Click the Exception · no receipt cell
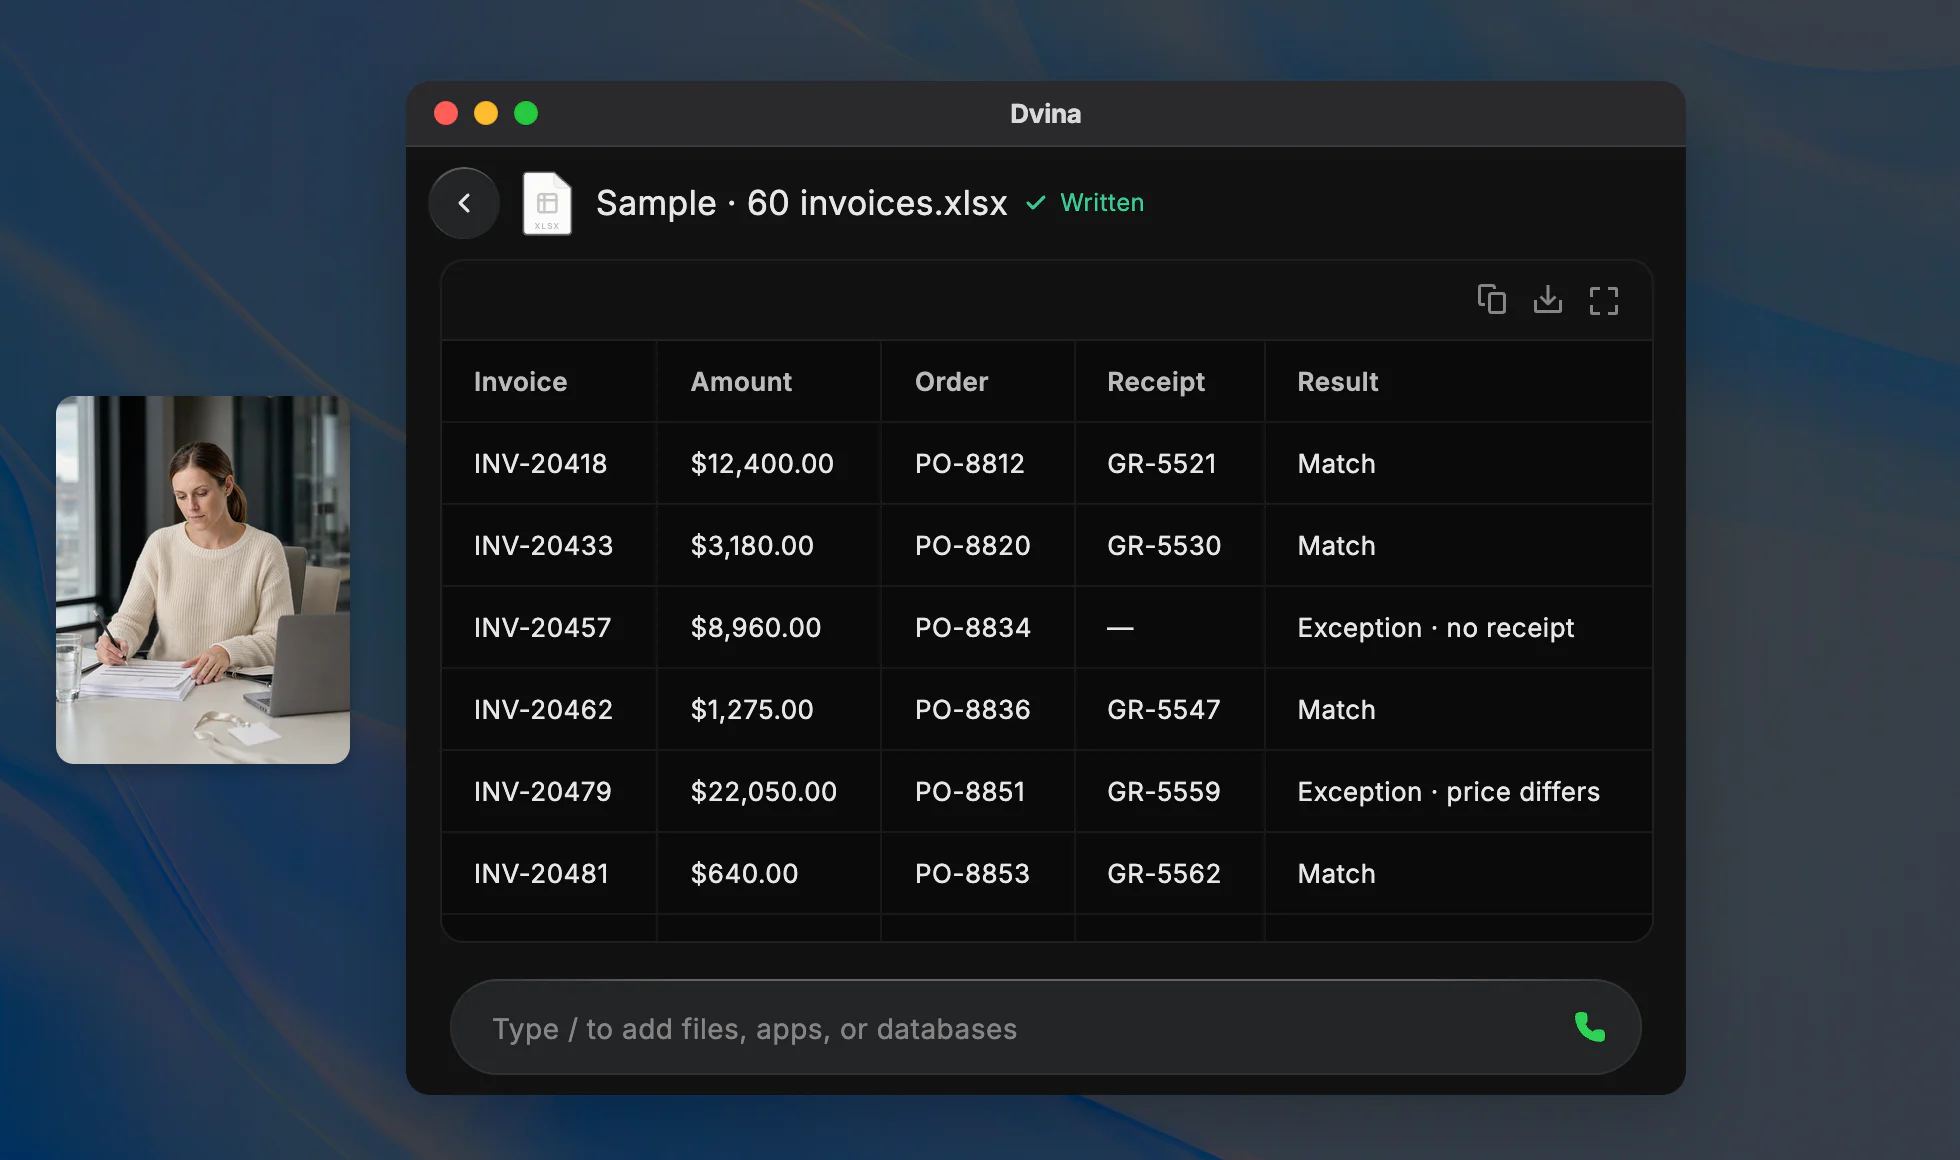Image resolution: width=1960 pixels, height=1160 pixels. click(1435, 627)
